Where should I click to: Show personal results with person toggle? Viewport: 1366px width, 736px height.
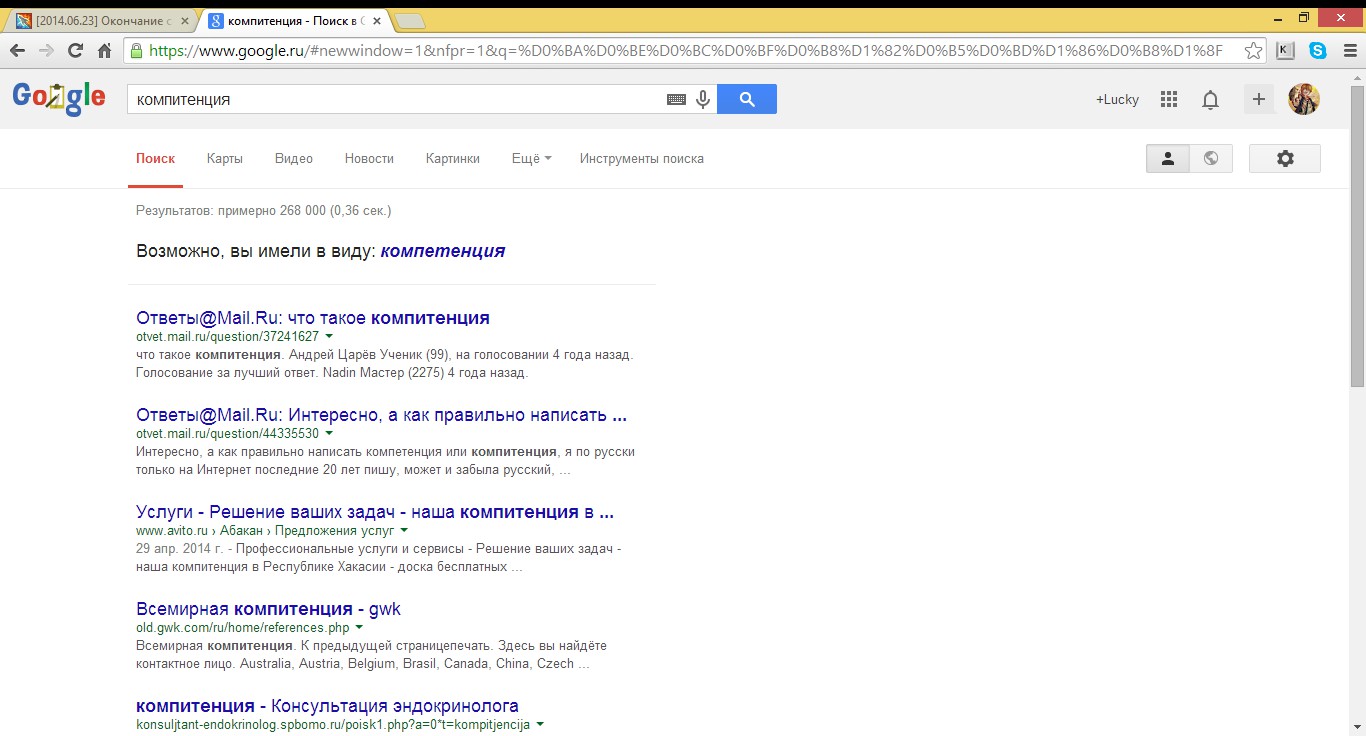(x=1167, y=158)
